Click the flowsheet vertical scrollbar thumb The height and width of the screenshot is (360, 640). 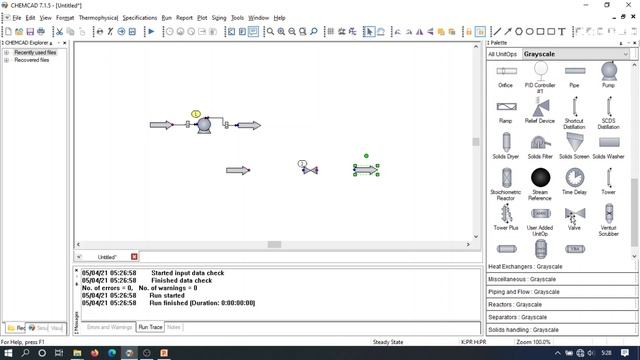pos(476,142)
